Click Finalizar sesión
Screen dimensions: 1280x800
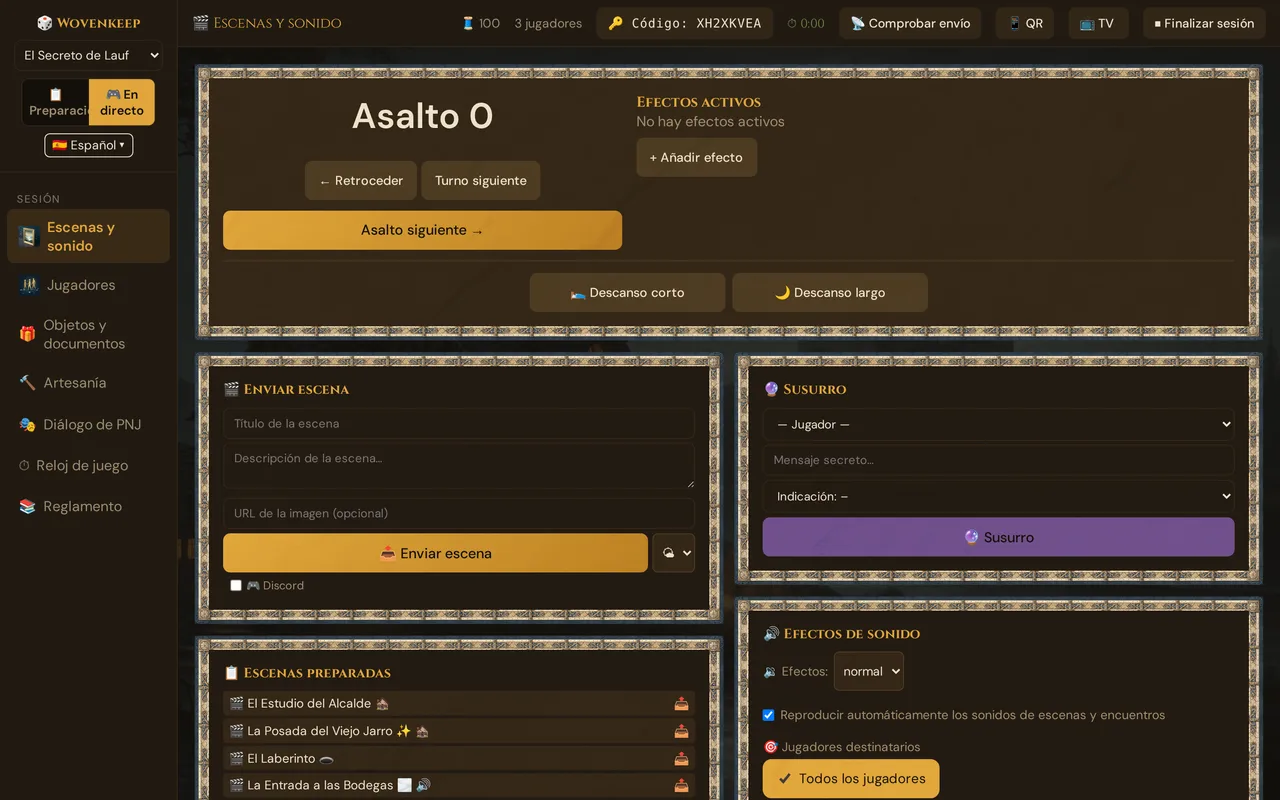[x=1203, y=23]
